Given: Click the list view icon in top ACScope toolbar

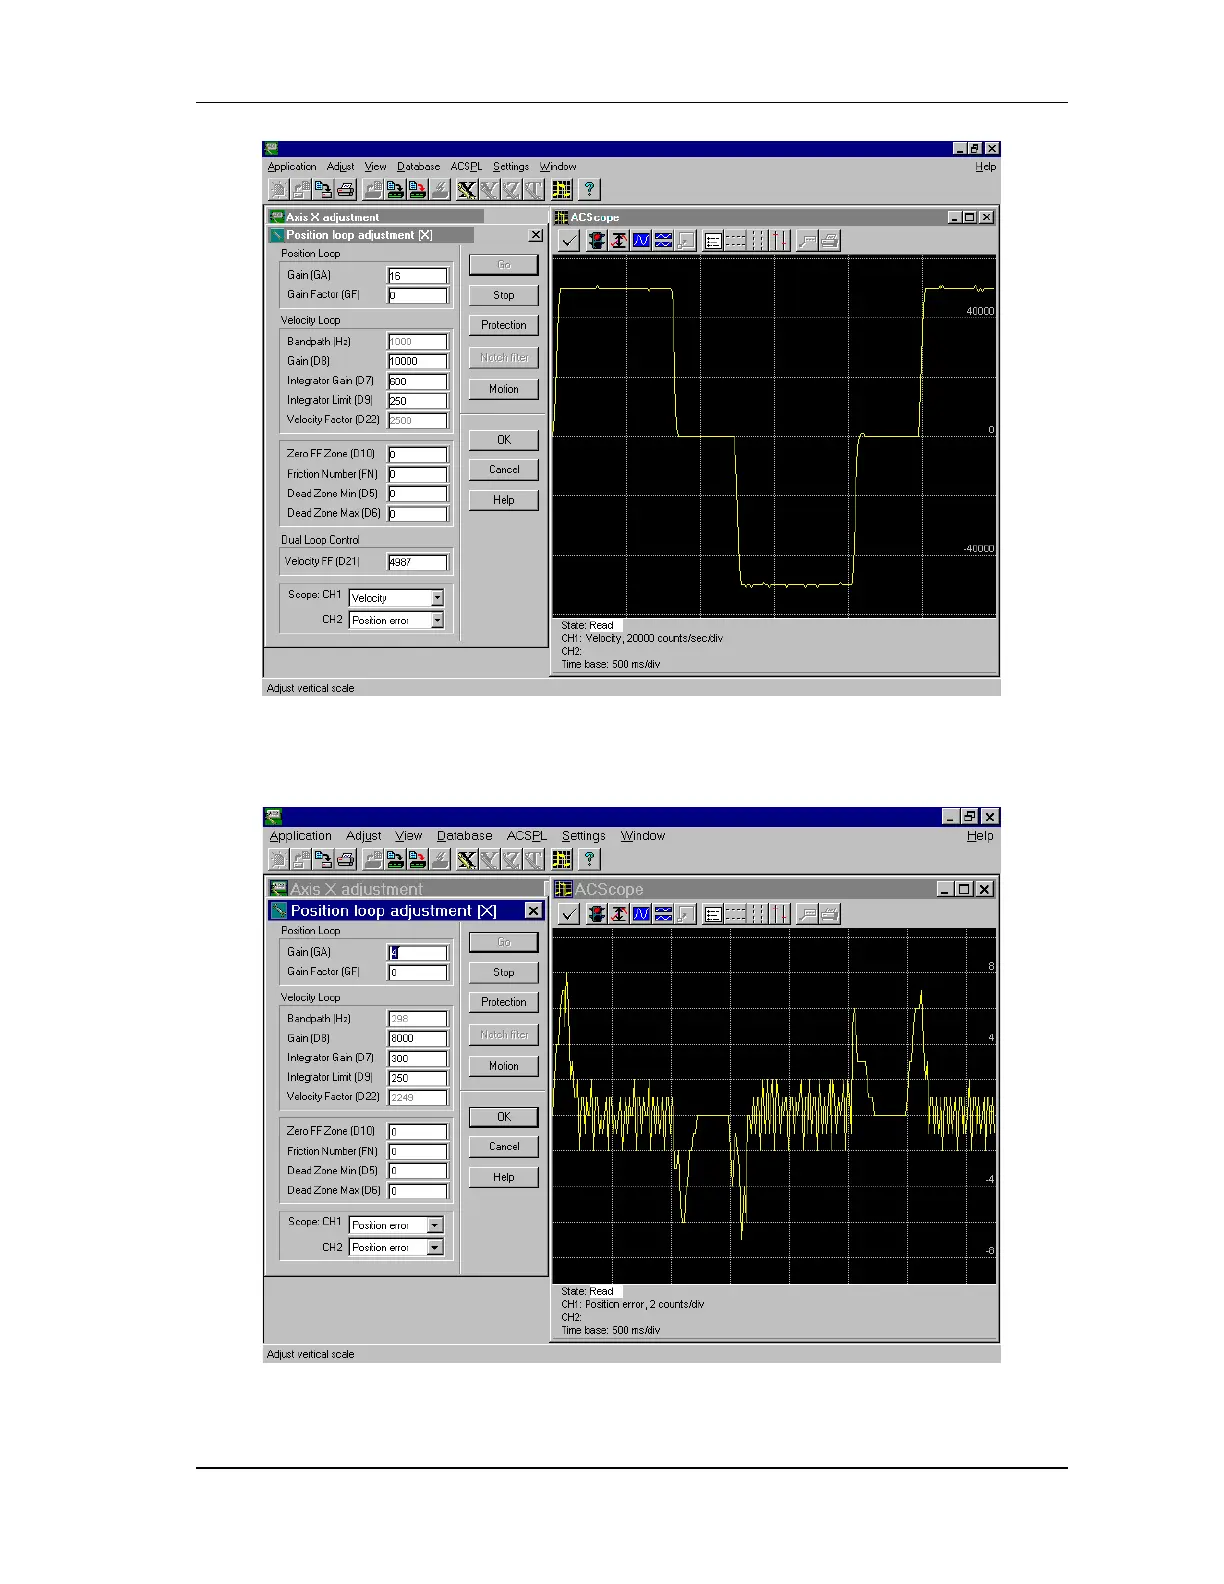Looking at the screenshot, I should click(713, 240).
